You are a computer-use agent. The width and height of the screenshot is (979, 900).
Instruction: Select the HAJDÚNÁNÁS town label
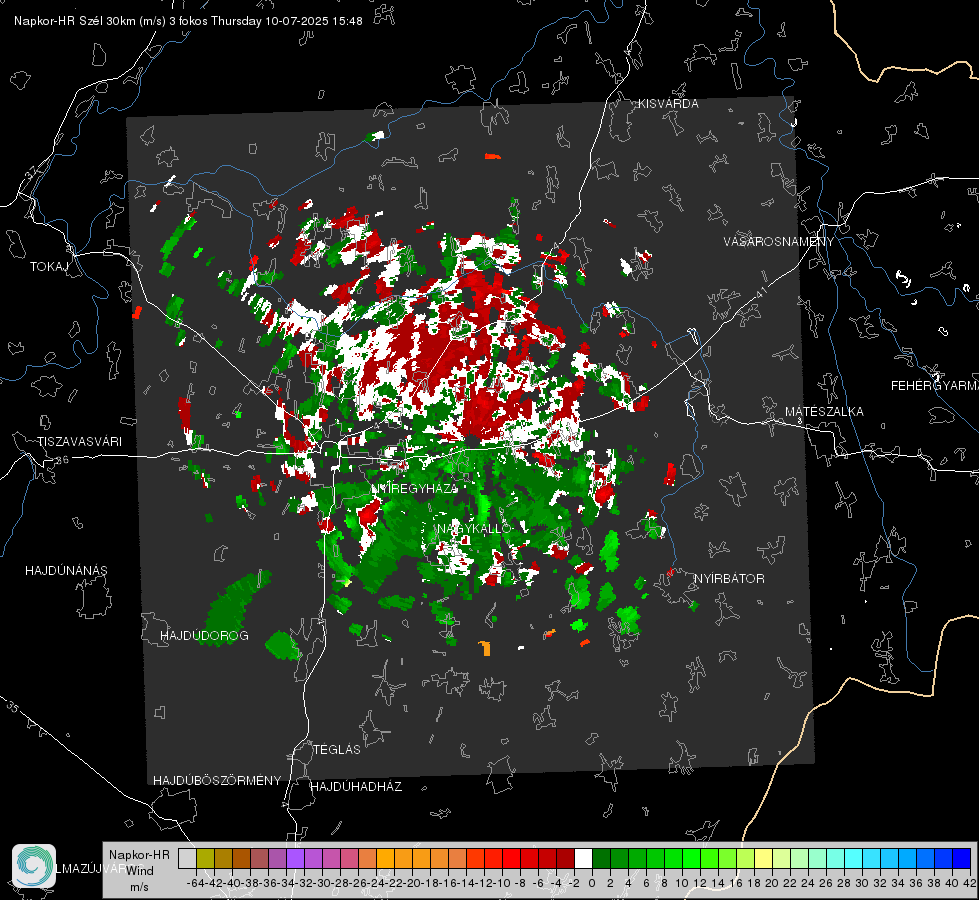[x=66, y=571]
